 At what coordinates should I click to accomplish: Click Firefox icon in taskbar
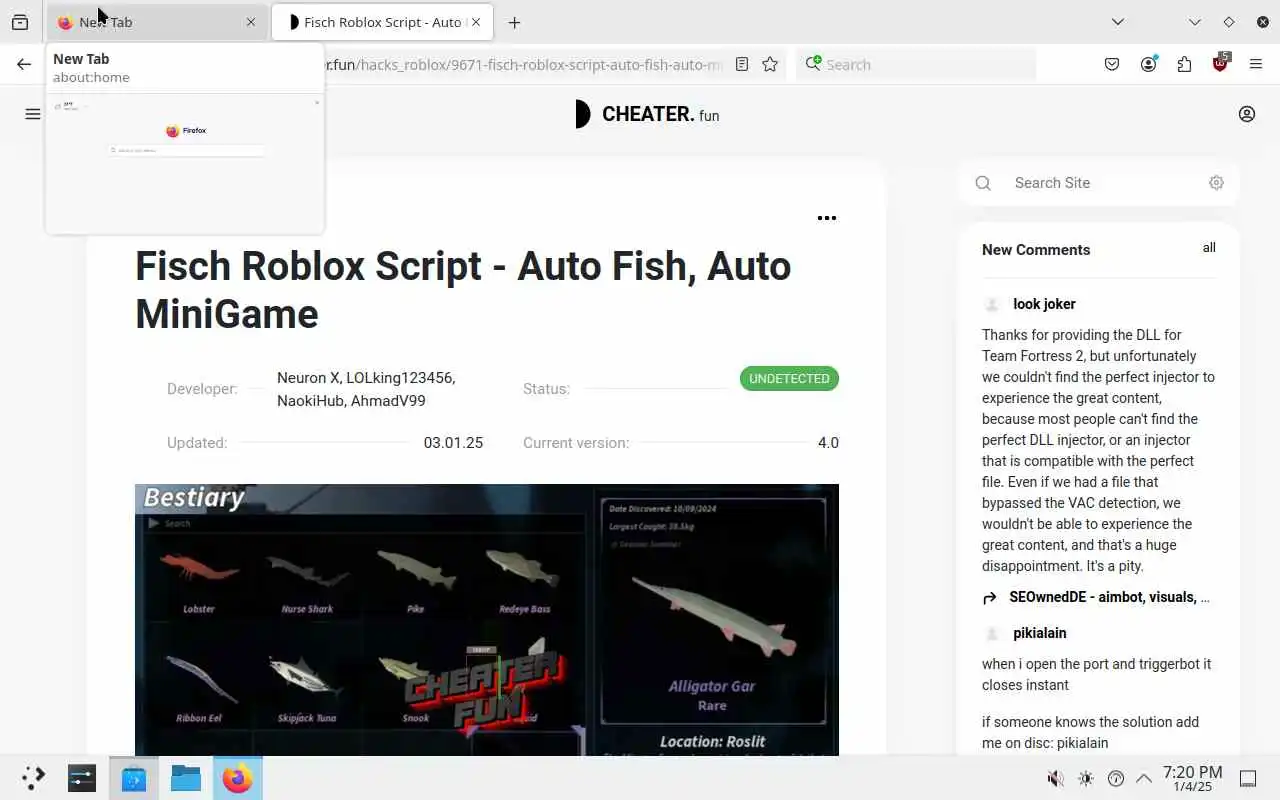[x=237, y=778]
